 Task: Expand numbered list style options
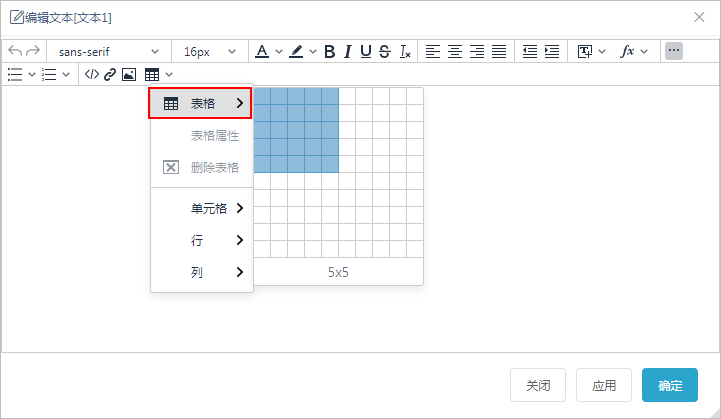[x=66, y=74]
